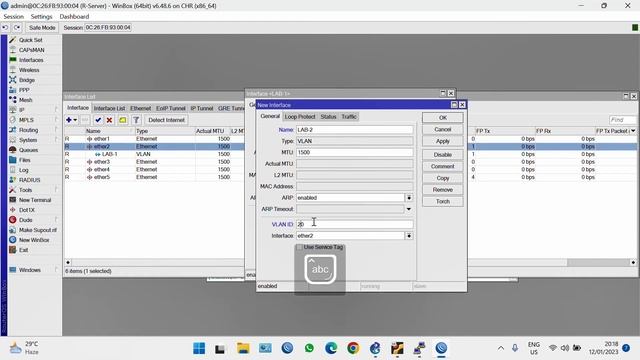Select the ether1 interface row
This screenshot has height=360, width=640.
click(x=154, y=139)
